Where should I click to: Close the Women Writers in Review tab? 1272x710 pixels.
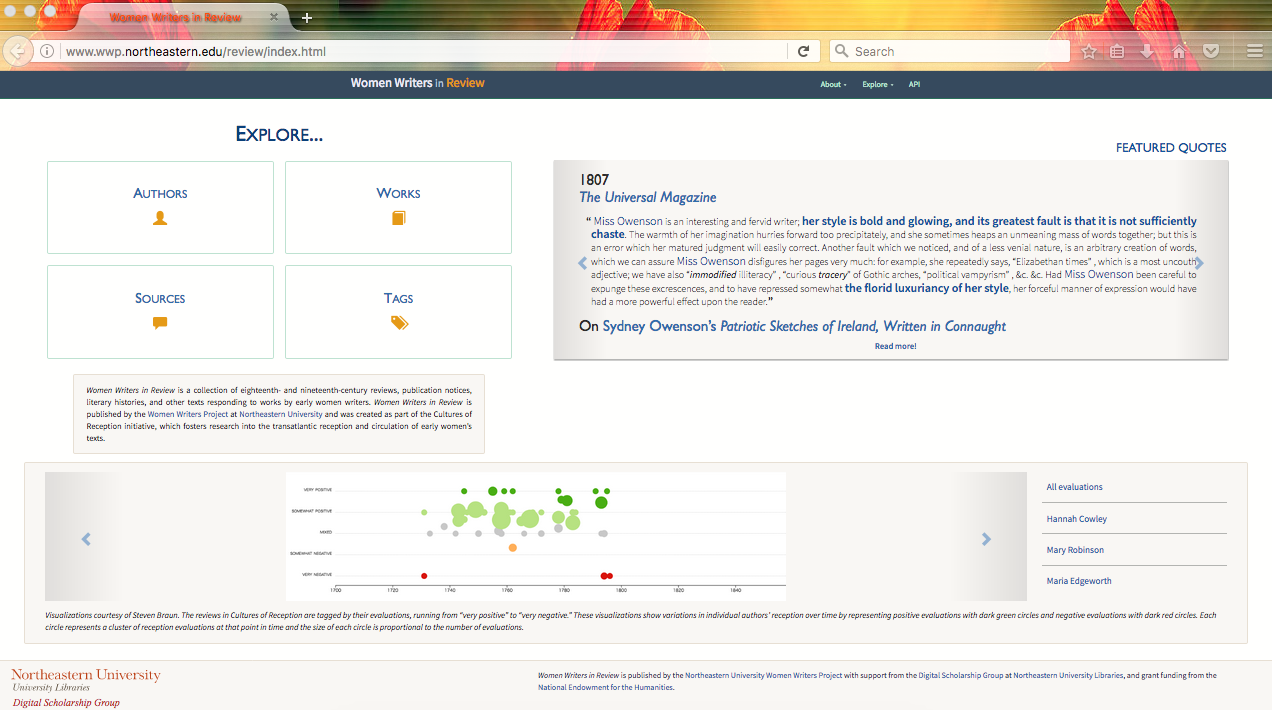coord(275,18)
